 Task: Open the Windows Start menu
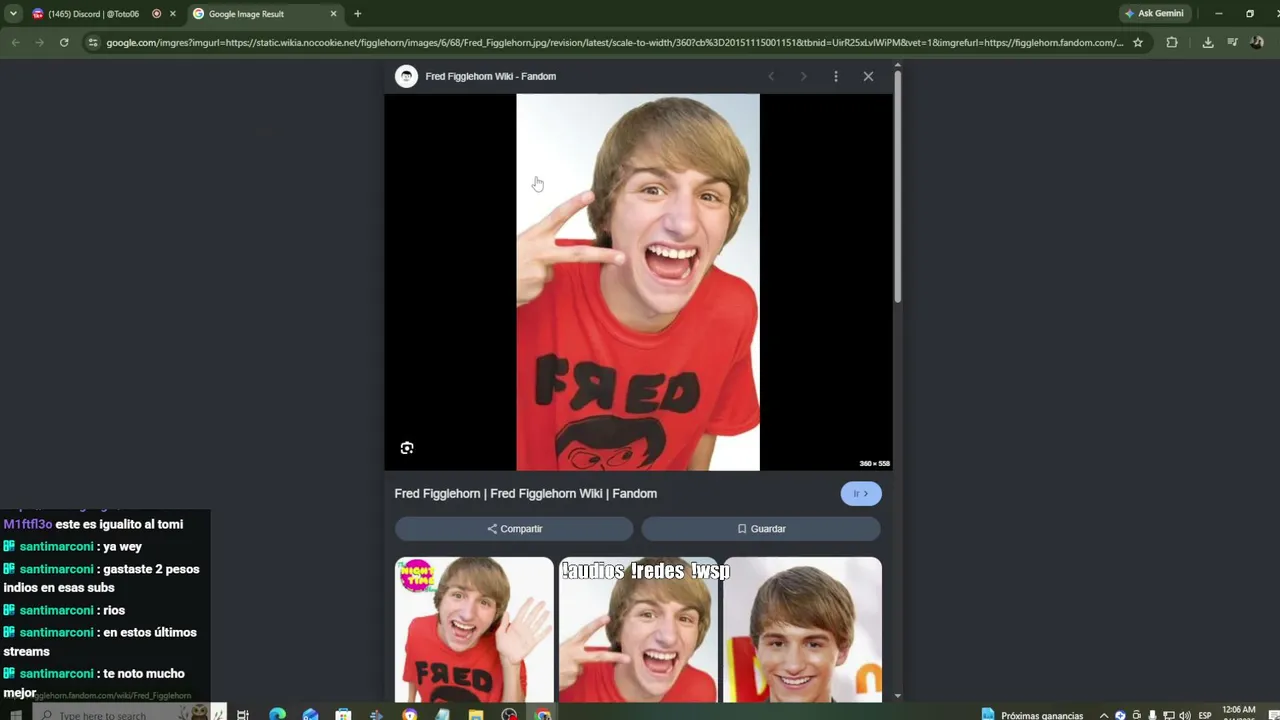[15, 715]
